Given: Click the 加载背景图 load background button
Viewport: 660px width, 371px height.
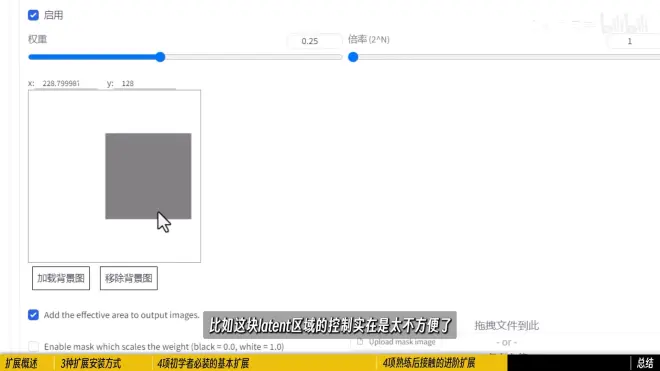Looking at the screenshot, I should 61,278.
